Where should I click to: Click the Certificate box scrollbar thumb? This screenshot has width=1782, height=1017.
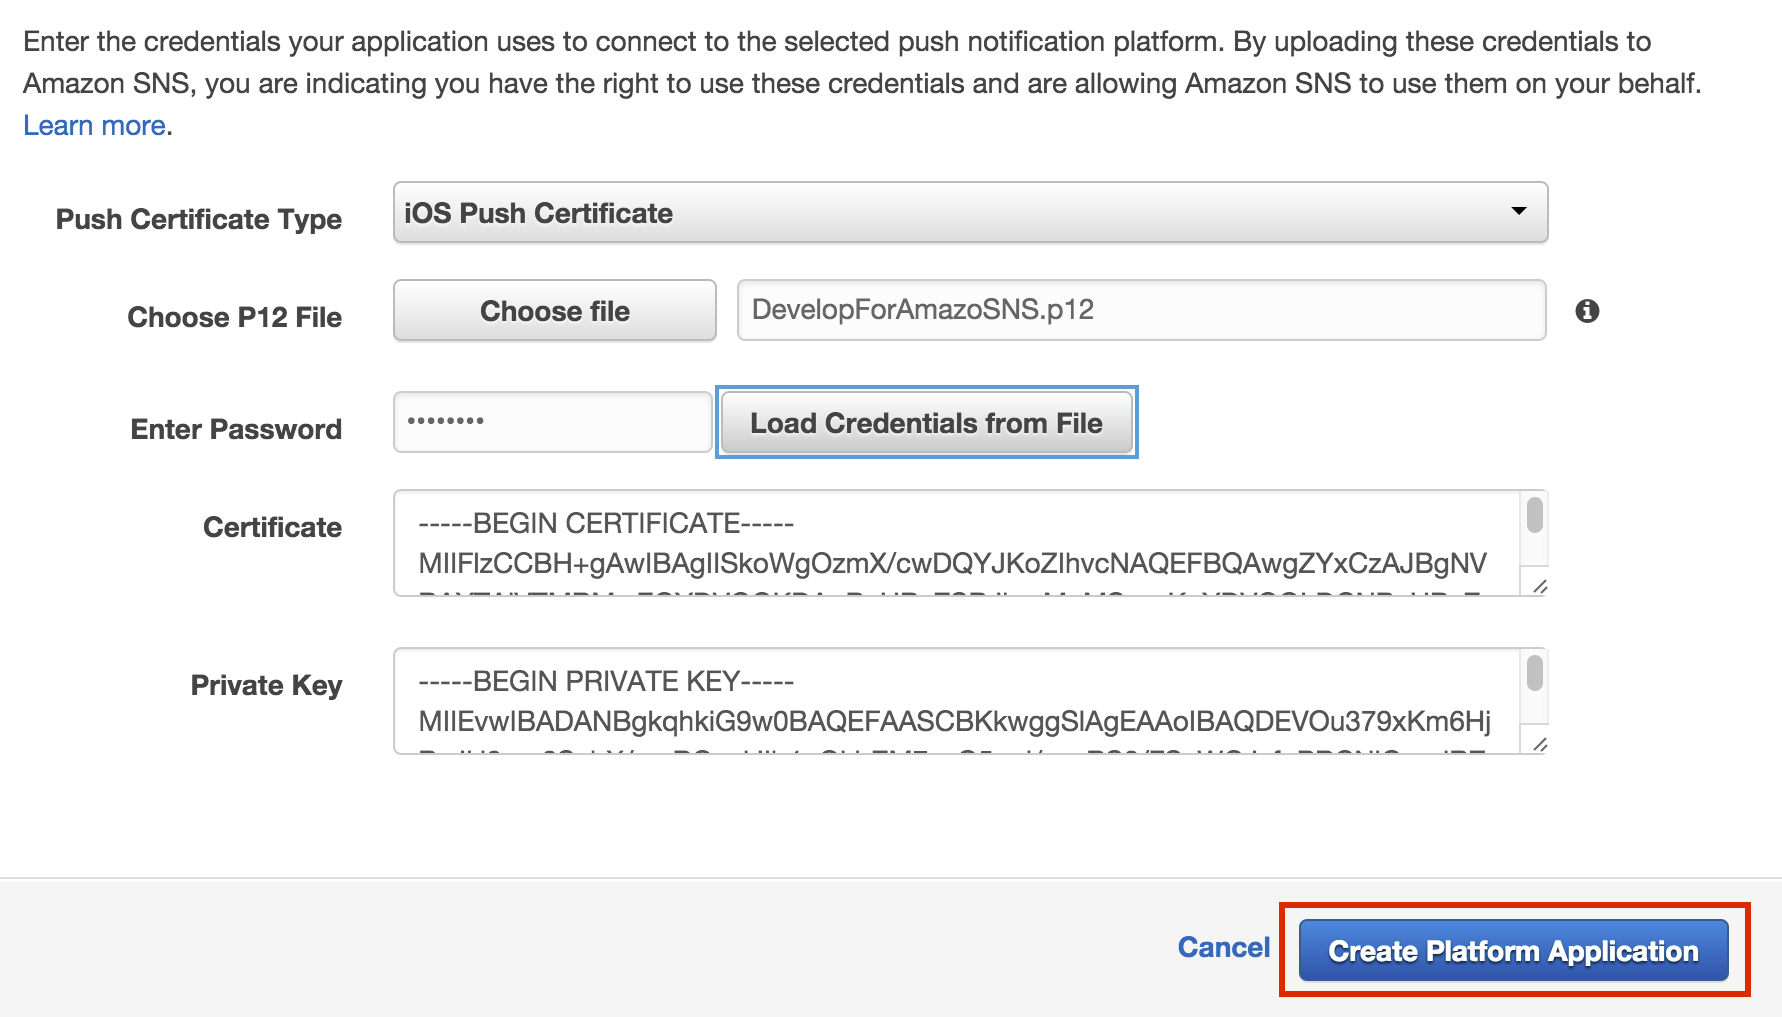click(1535, 516)
